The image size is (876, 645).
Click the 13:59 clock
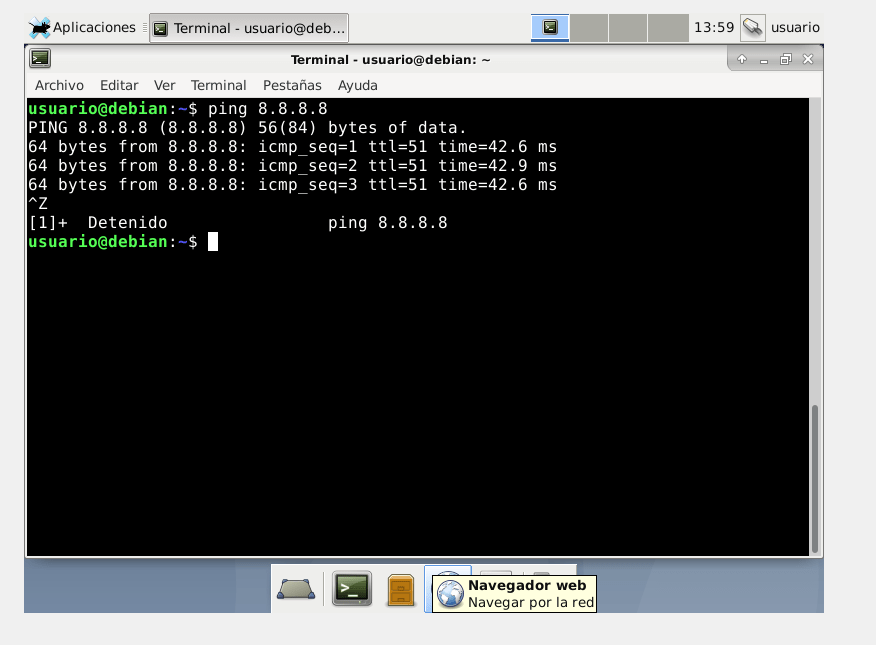(713, 27)
